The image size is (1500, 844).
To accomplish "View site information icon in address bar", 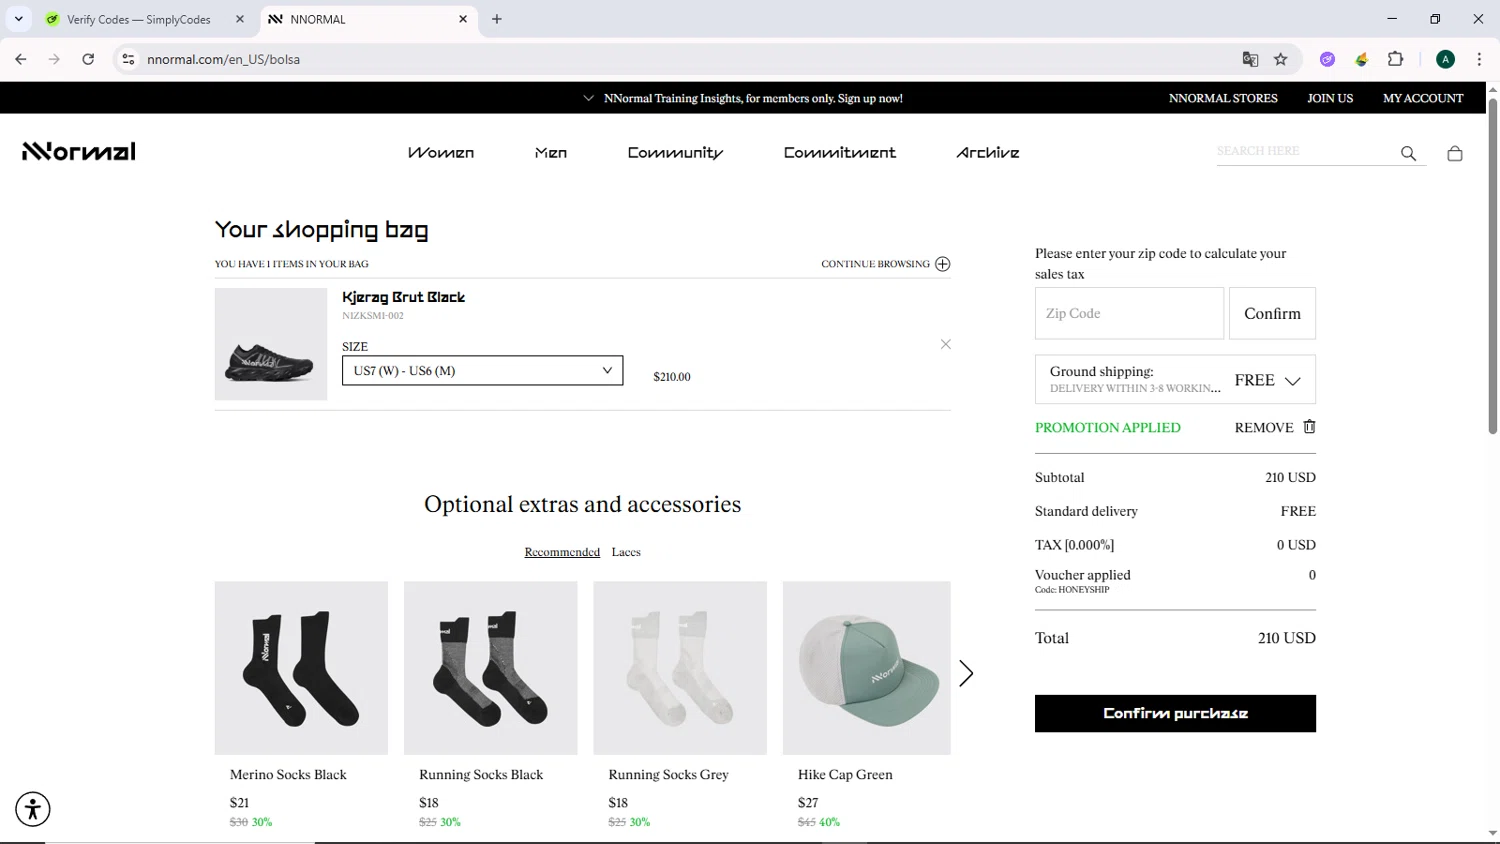I will [128, 59].
